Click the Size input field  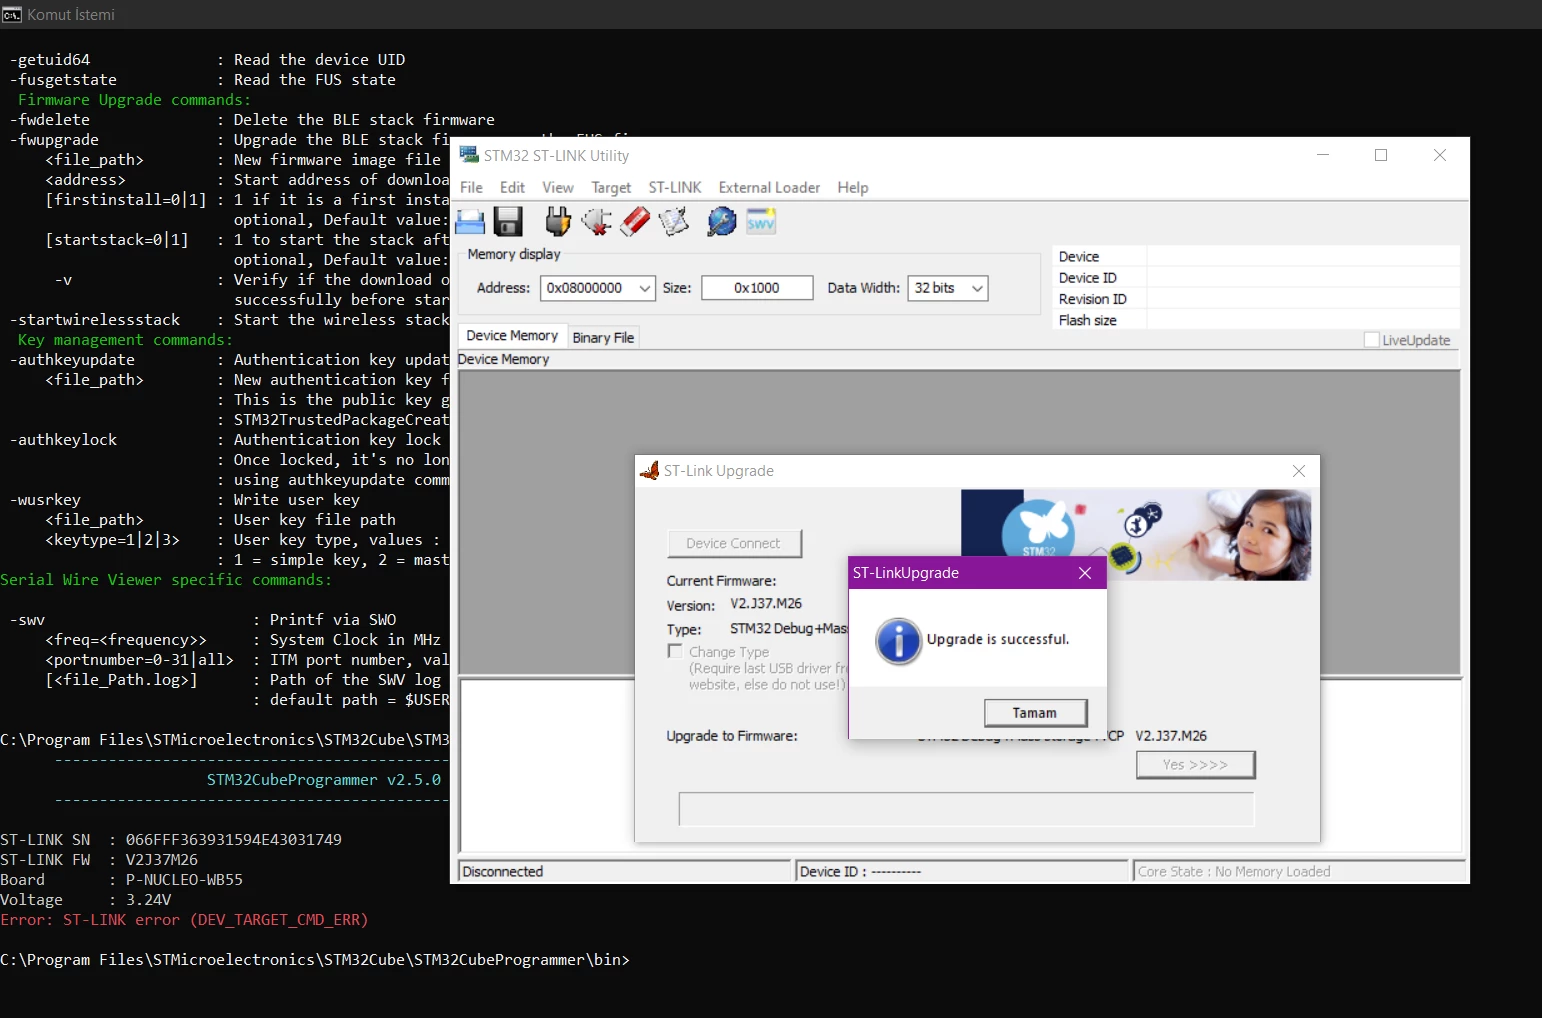[x=757, y=288]
